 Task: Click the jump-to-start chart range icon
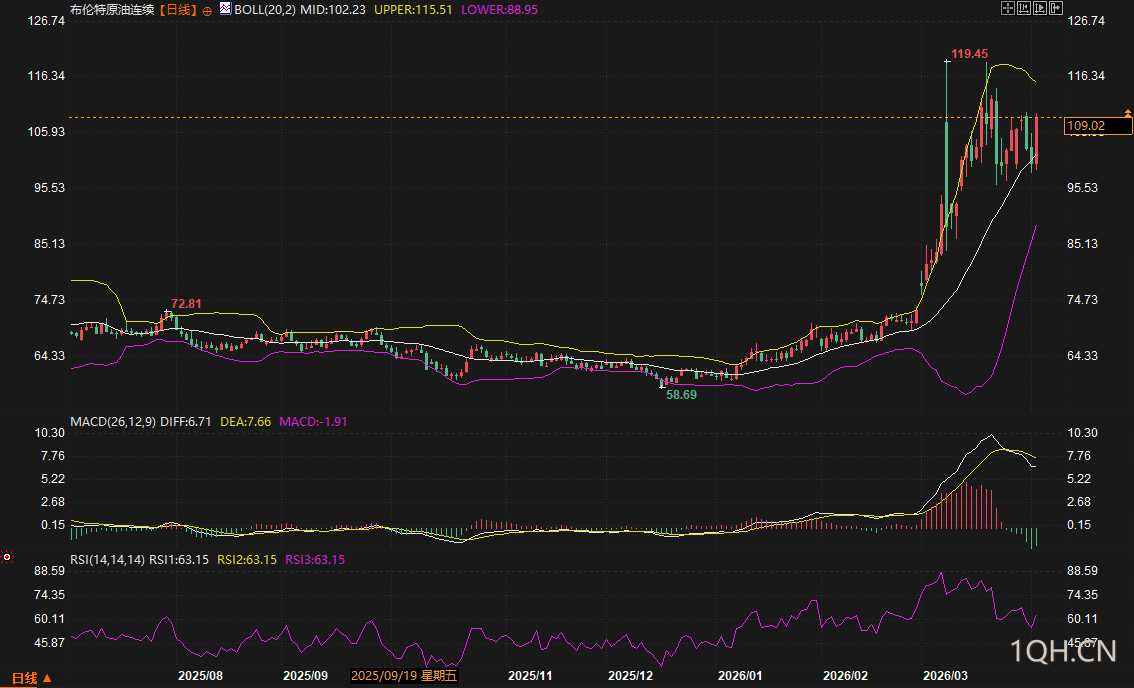pos(1023,8)
